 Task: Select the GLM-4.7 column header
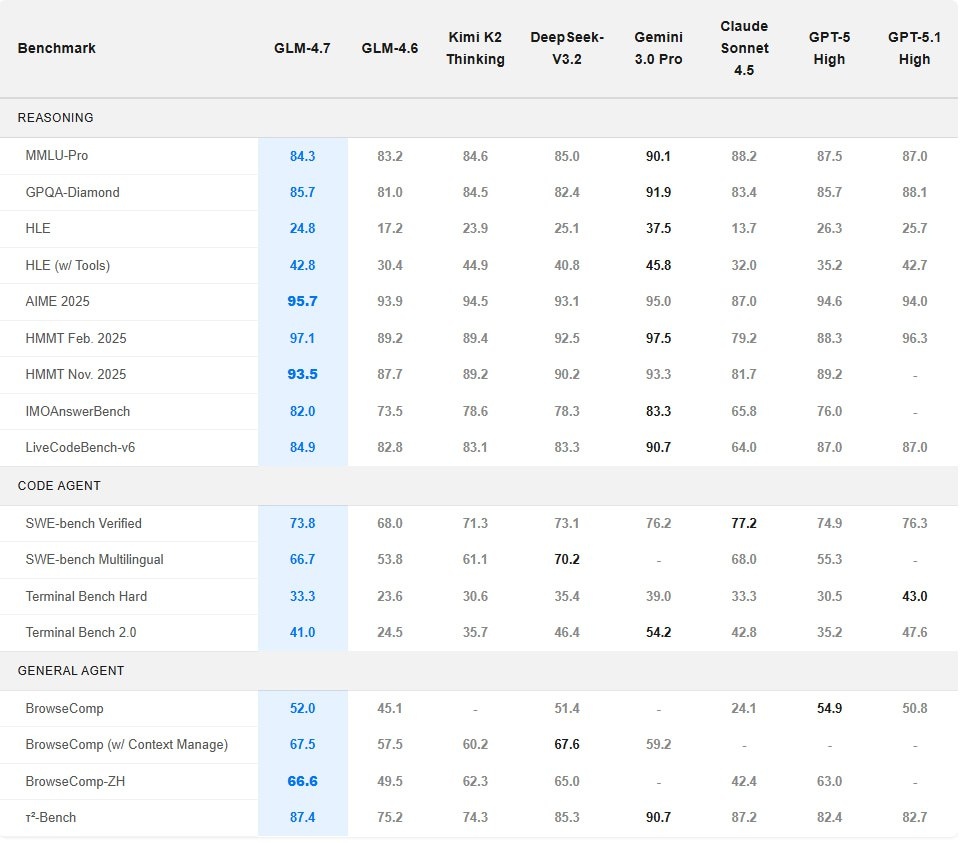point(302,48)
